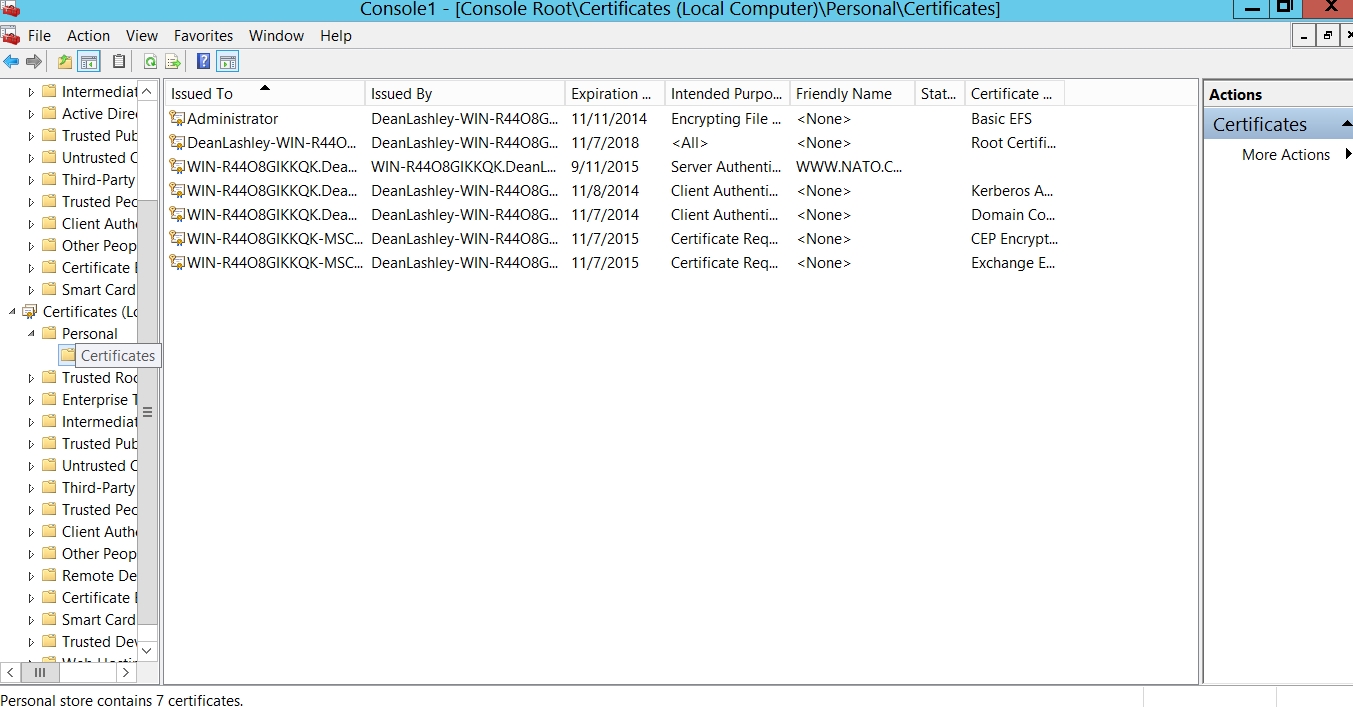1353x707 pixels.
Task: Collapse the Personal folder tree node
Action: tap(31, 334)
